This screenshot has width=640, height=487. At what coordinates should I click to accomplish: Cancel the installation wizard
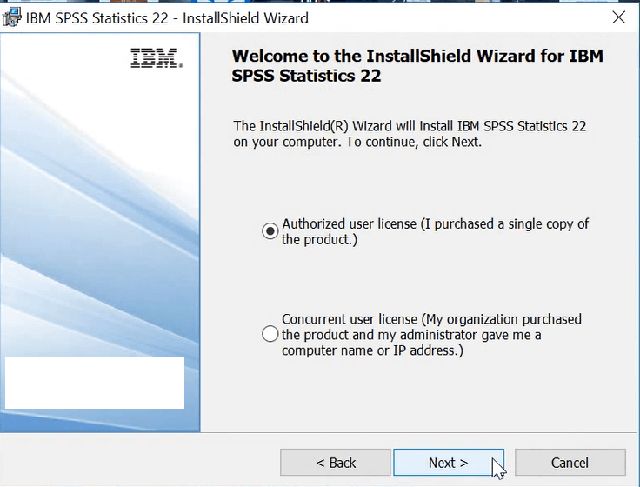pos(570,463)
